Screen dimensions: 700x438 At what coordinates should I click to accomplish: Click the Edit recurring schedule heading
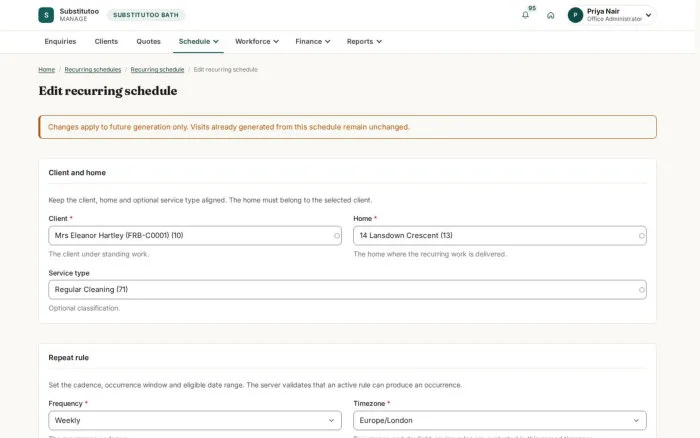108,91
